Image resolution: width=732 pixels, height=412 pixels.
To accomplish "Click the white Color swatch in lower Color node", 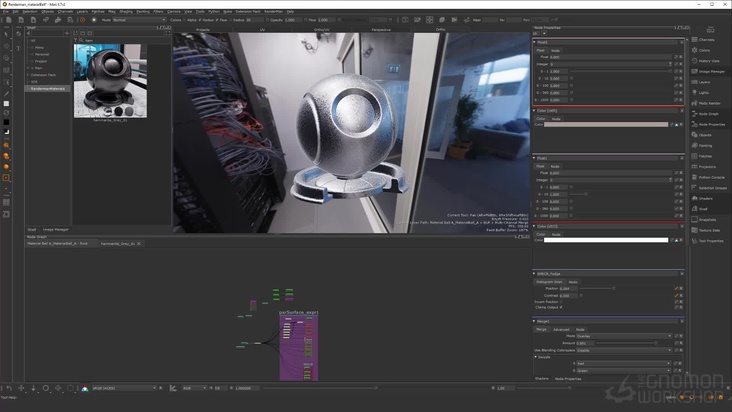I will click(606, 240).
